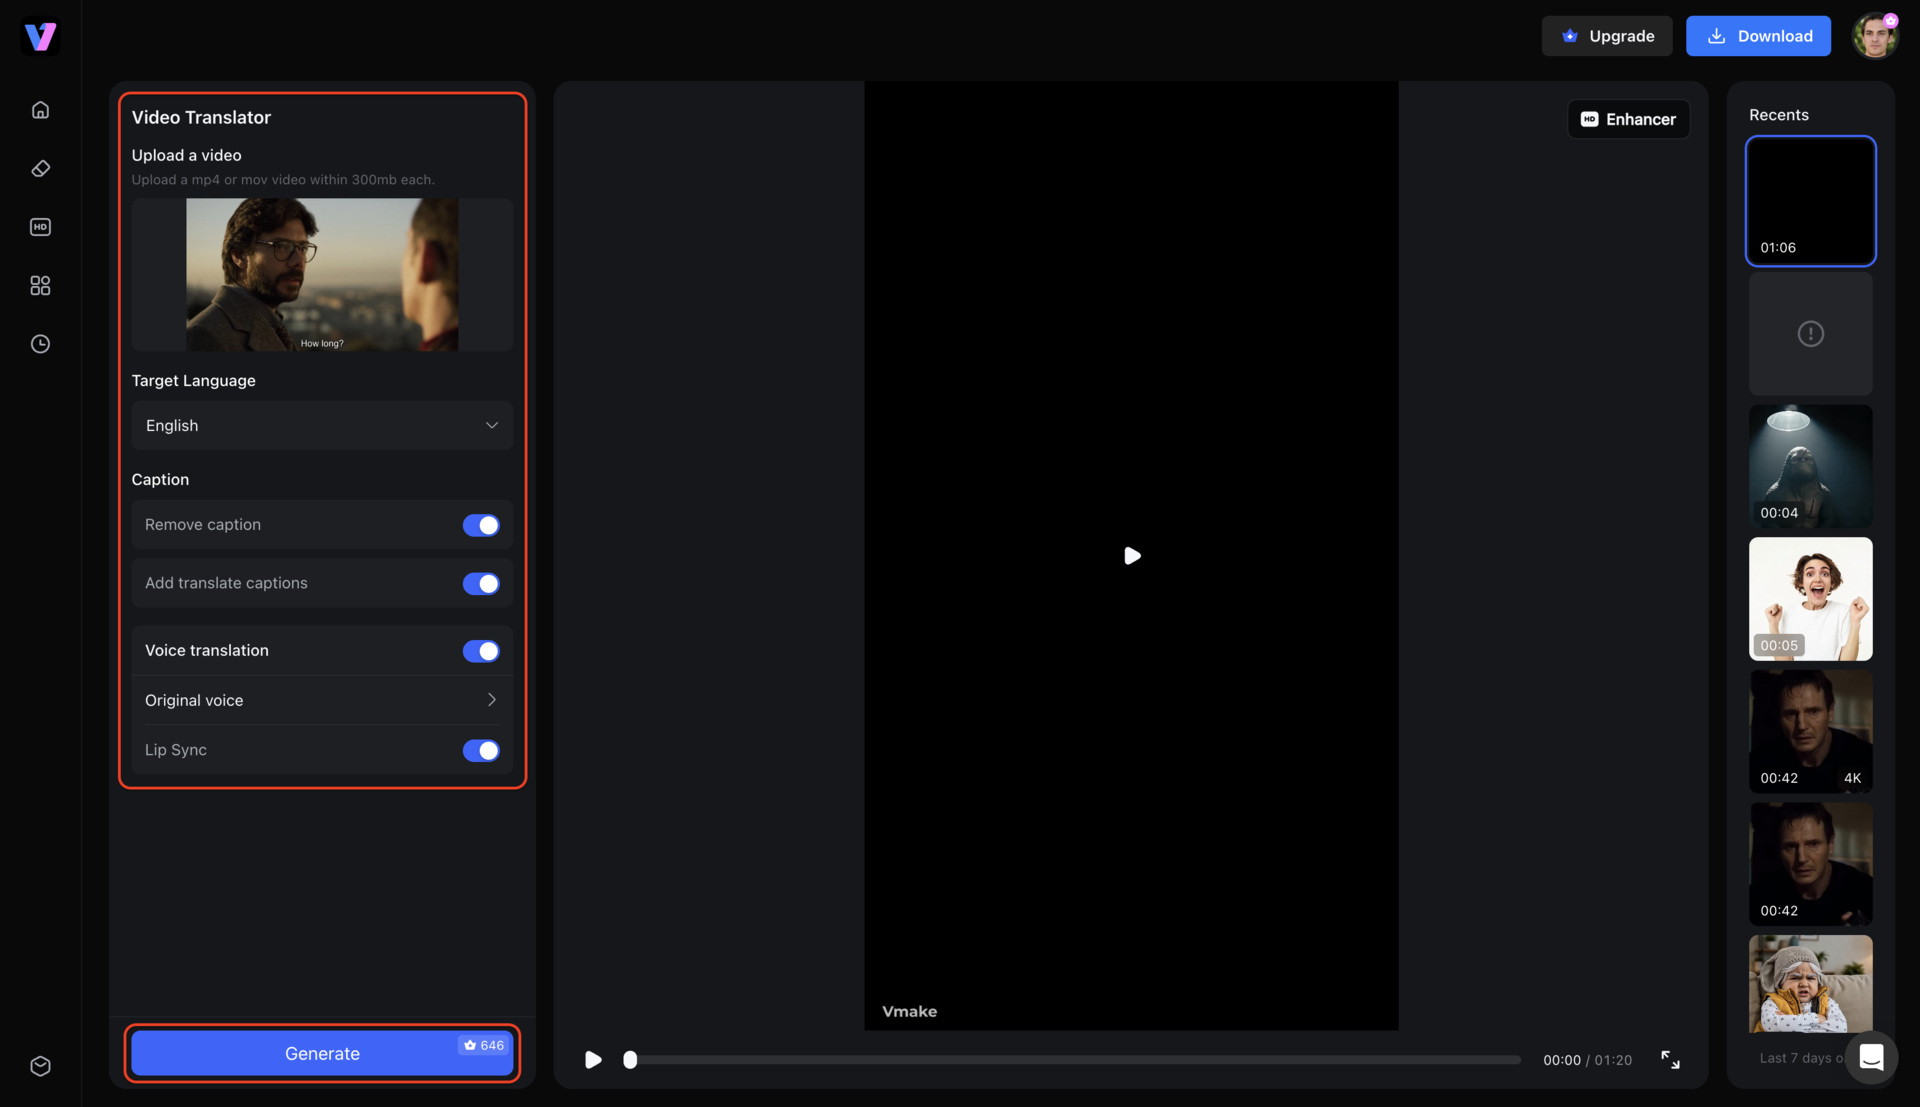The height and width of the screenshot is (1107, 1920).
Task: Turn off Add translate captions toggle
Action: (481, 584)
